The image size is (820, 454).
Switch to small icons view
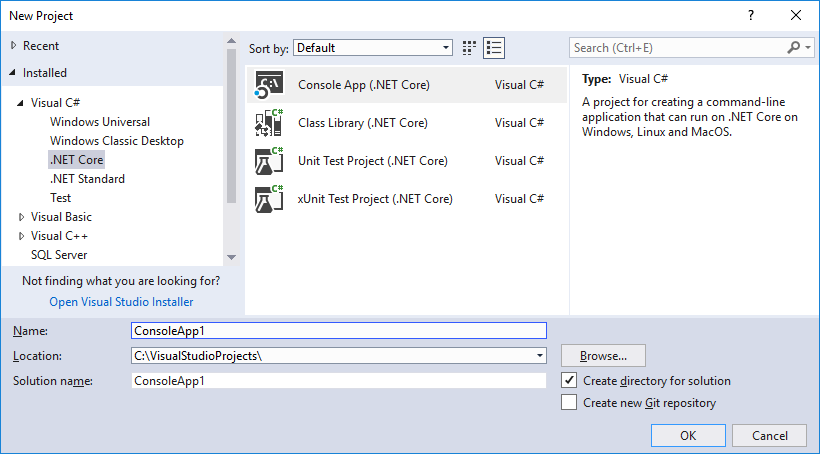470,48
